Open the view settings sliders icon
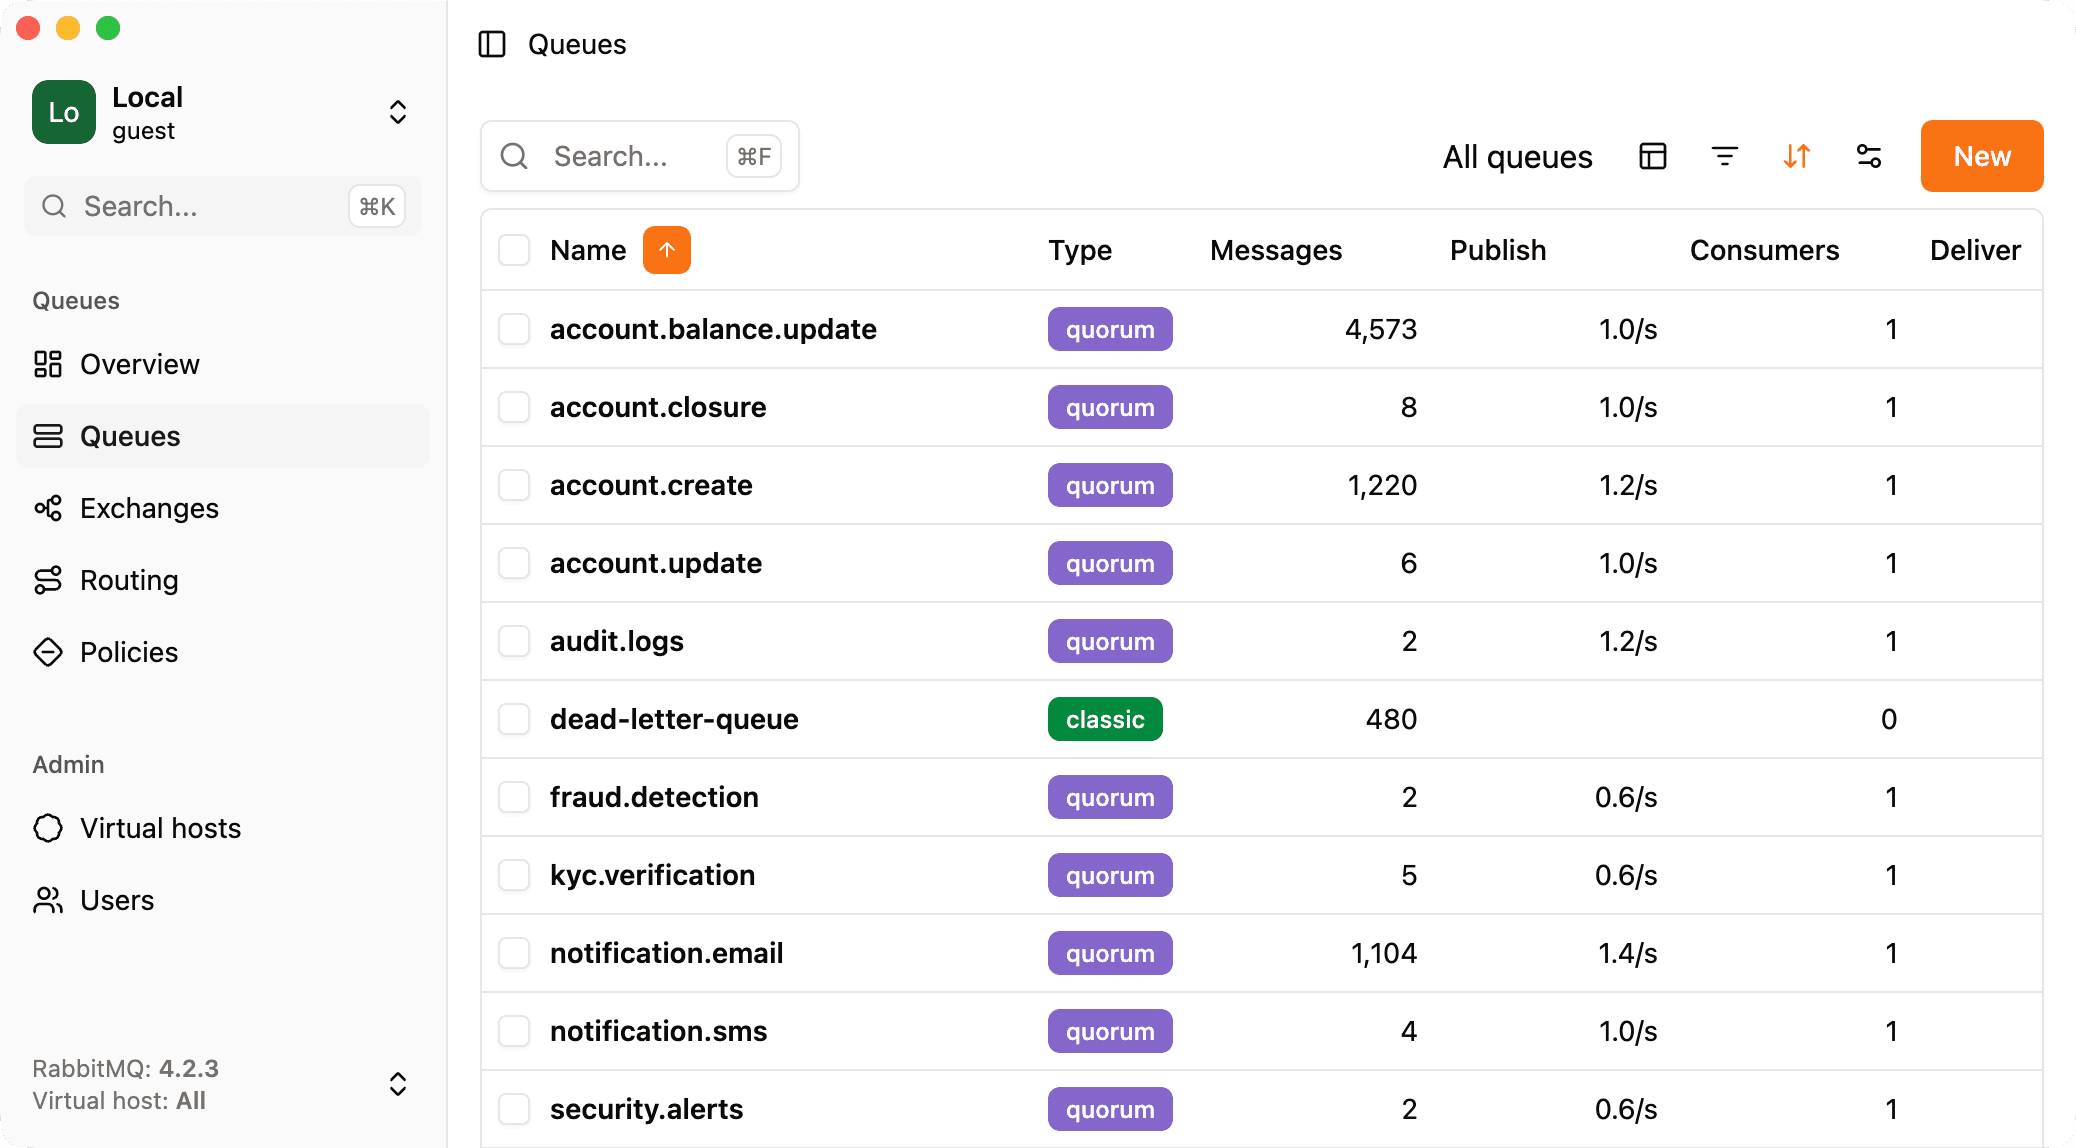 1869,156
